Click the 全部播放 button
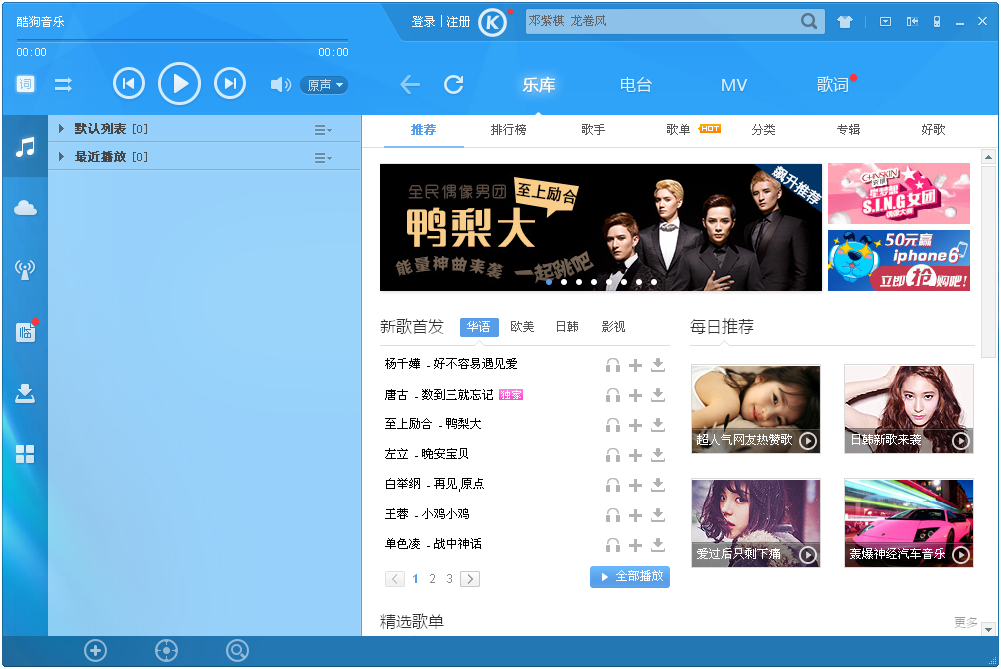This screenshot has height=669, width=1001. (x=630, y=577)
